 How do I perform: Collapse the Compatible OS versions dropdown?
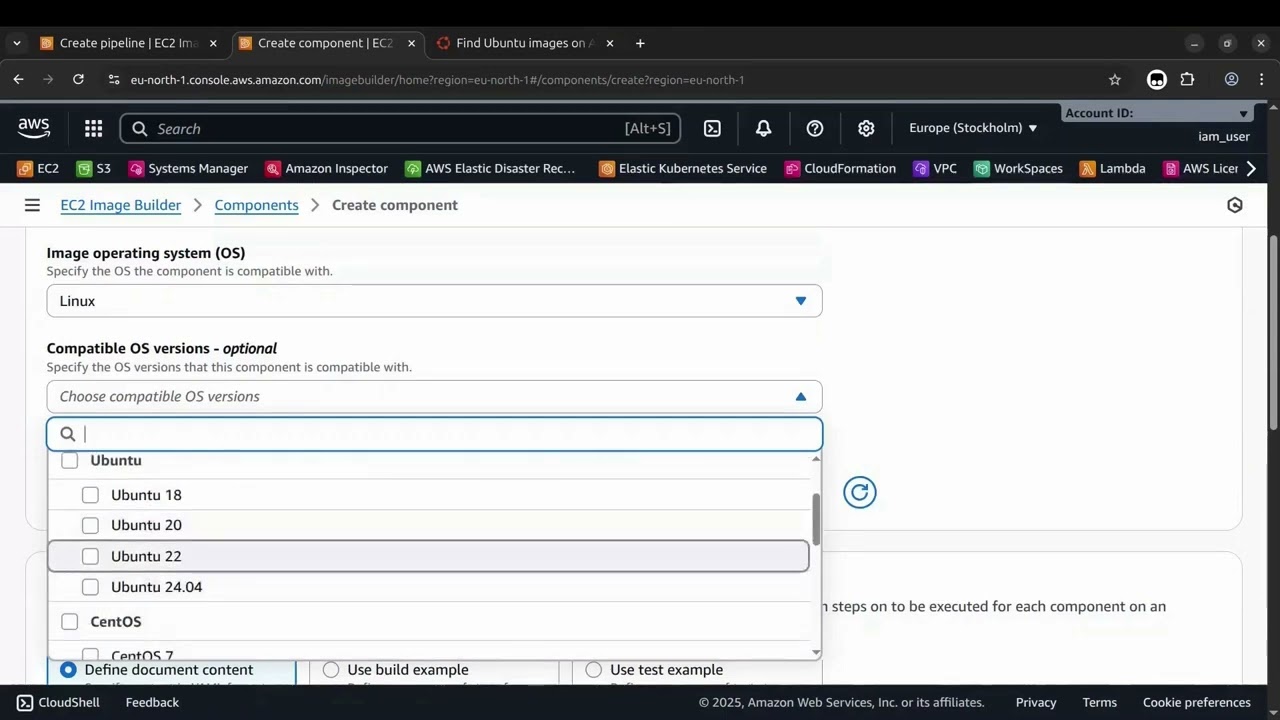coord(434,397)
